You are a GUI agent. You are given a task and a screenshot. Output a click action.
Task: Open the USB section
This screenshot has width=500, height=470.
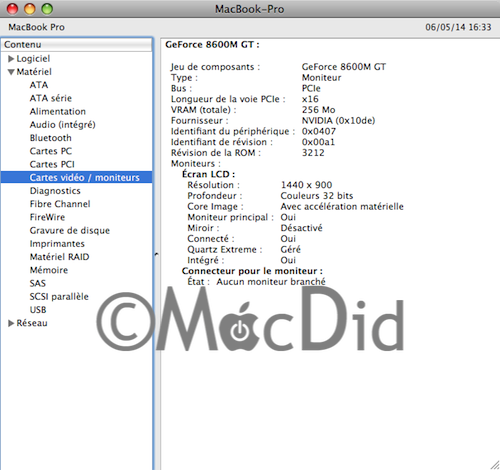[x=38, y=310]
